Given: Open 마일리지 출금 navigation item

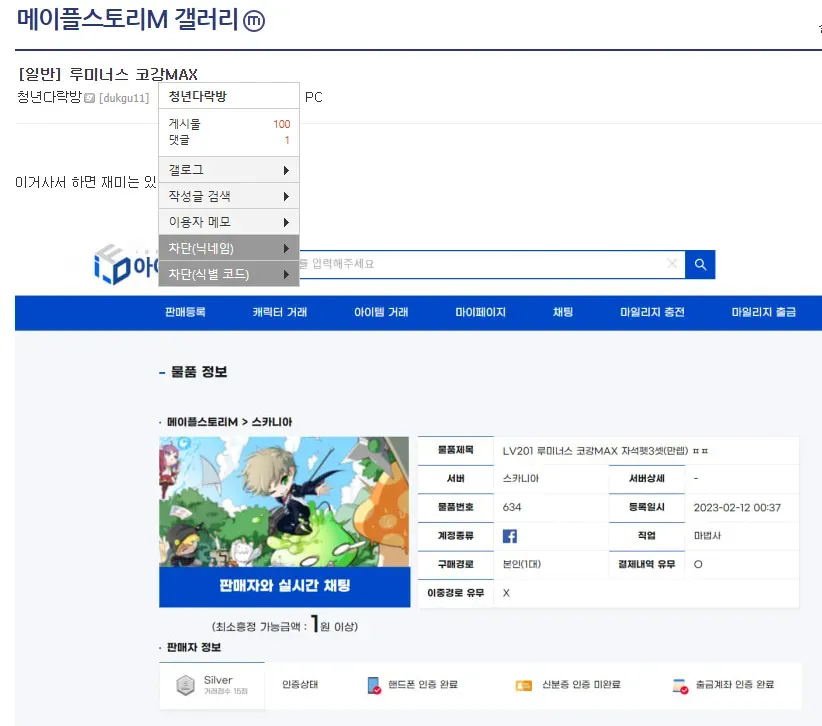Looking at the screenshot, I should coord(764,312).
